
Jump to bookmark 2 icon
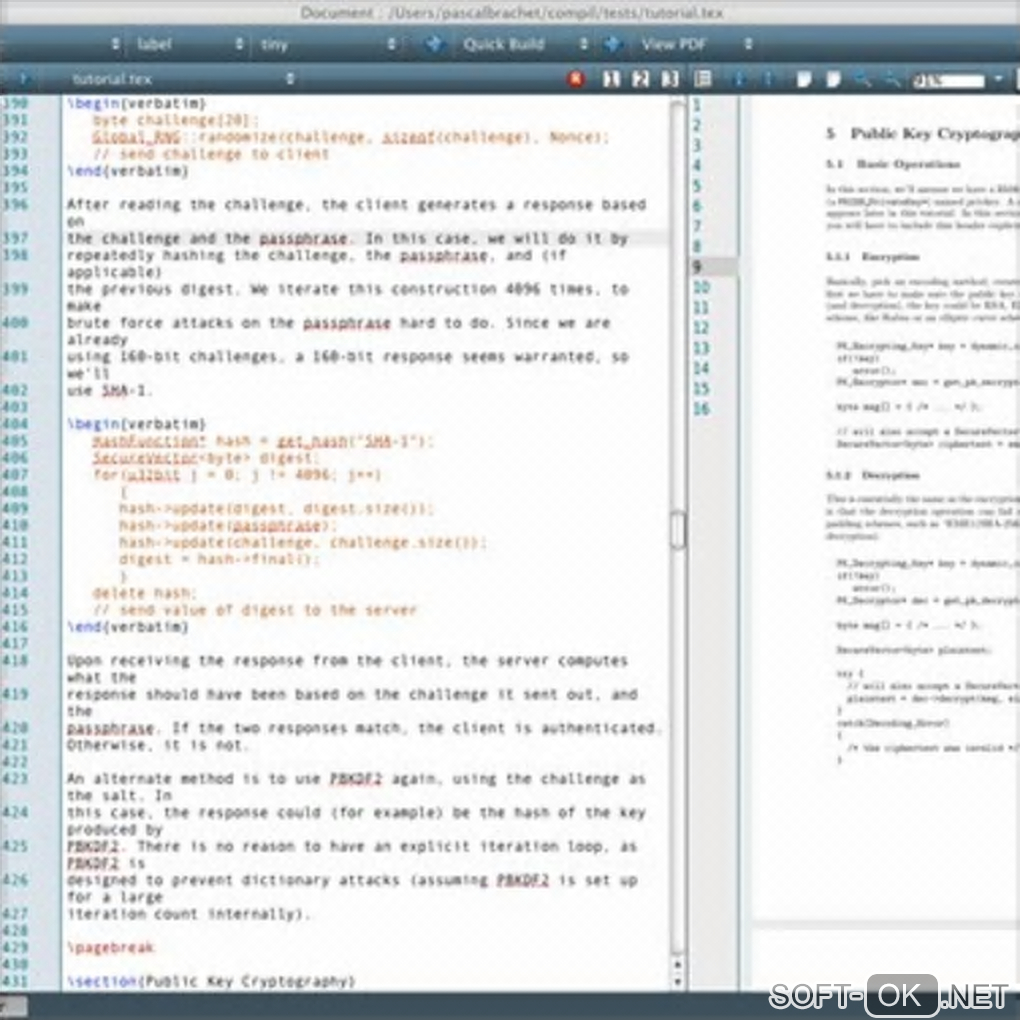click(x=640, y=79)
